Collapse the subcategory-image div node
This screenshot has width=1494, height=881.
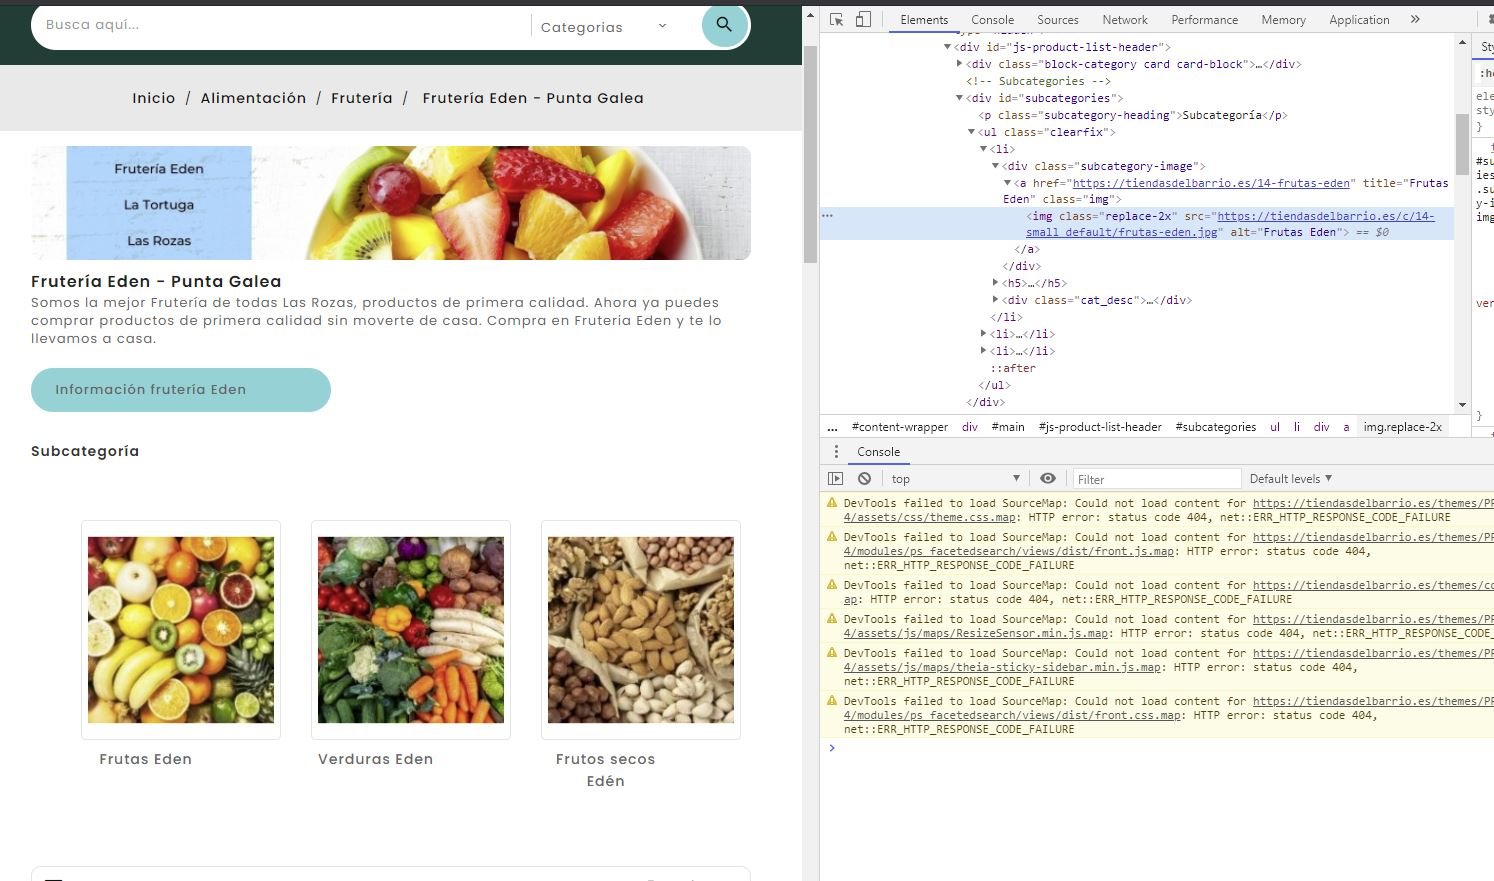click(x=995, y=166)
